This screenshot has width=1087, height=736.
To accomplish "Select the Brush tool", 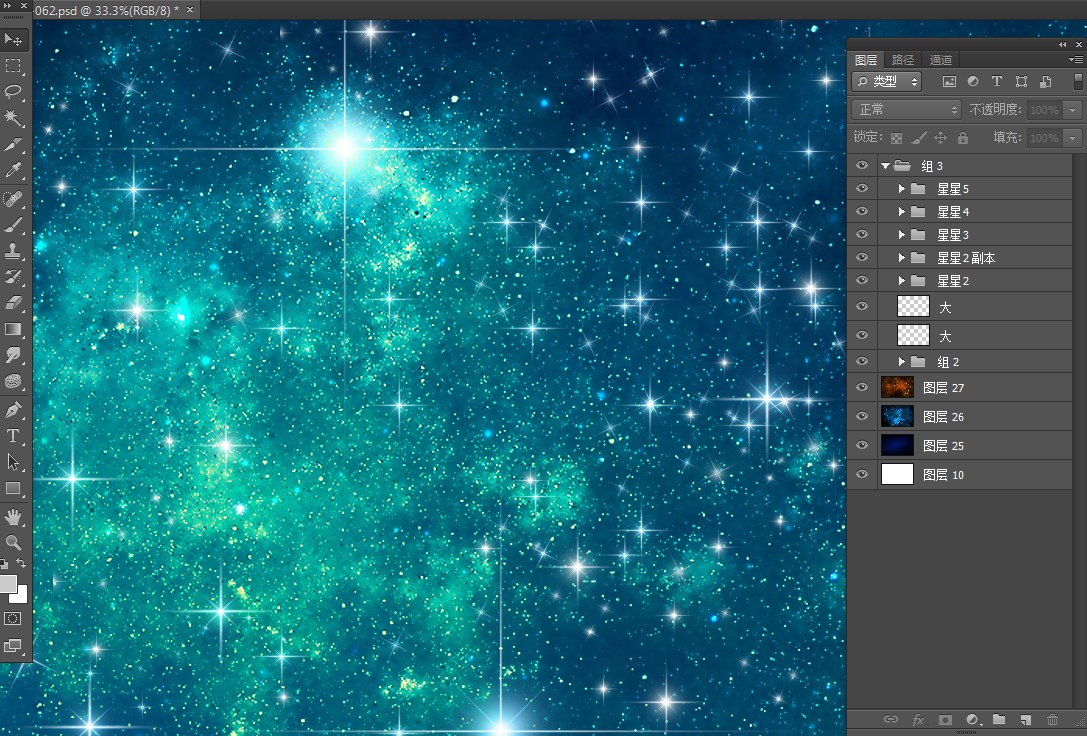I will pos(13,225).
